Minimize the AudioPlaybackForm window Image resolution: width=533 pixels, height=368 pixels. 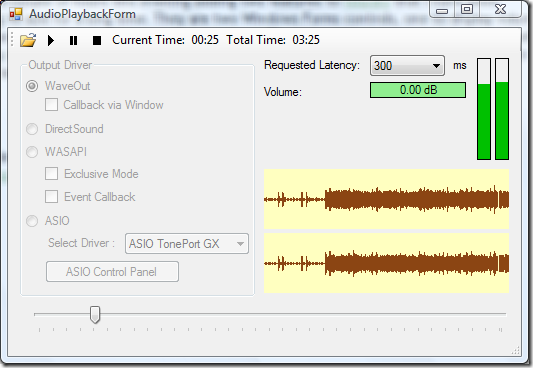click(442, 10)
